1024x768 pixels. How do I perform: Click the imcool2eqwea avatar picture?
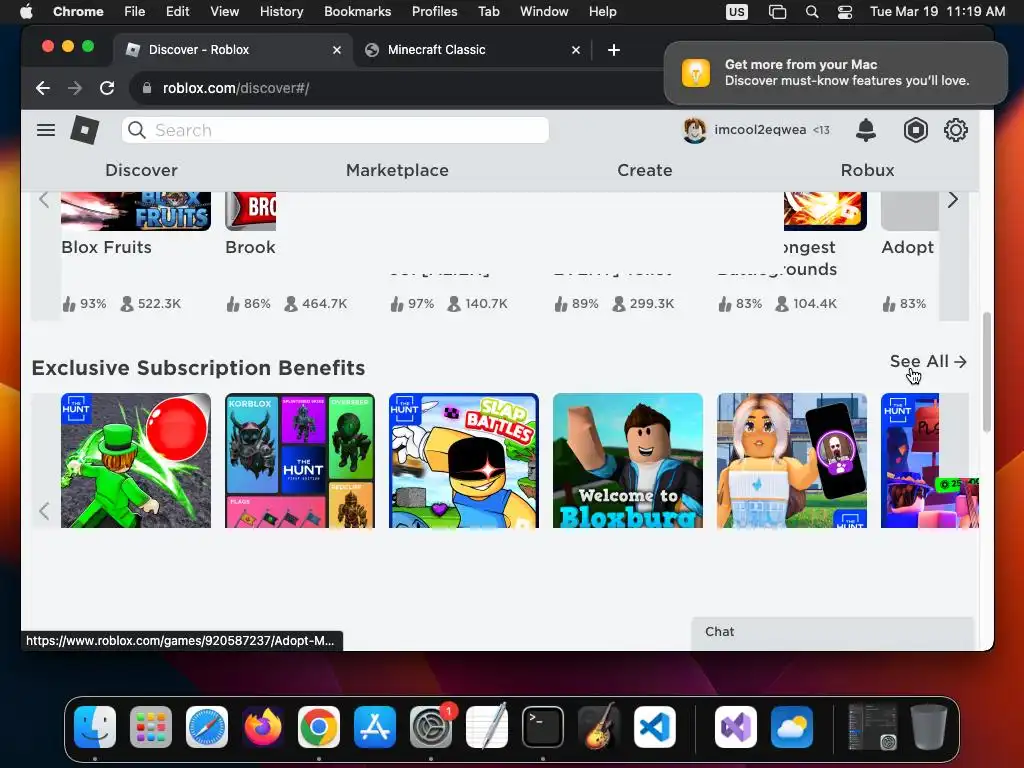click(x=694, y=130)
